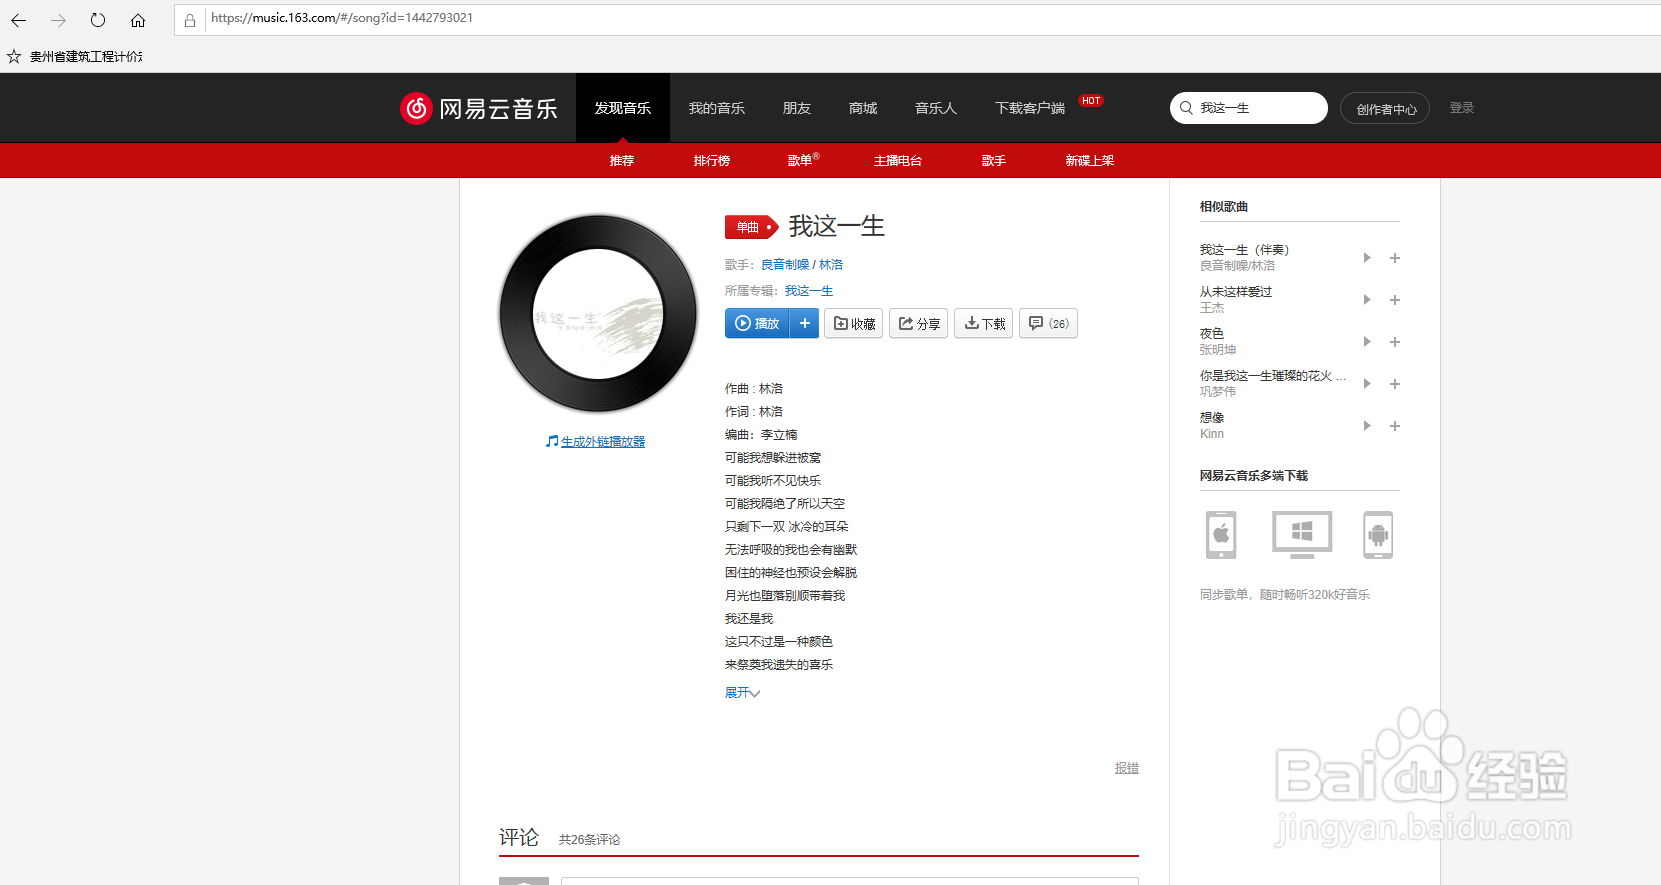
Task: Open the Kinn artist link
Action: tap(1212, 434)
